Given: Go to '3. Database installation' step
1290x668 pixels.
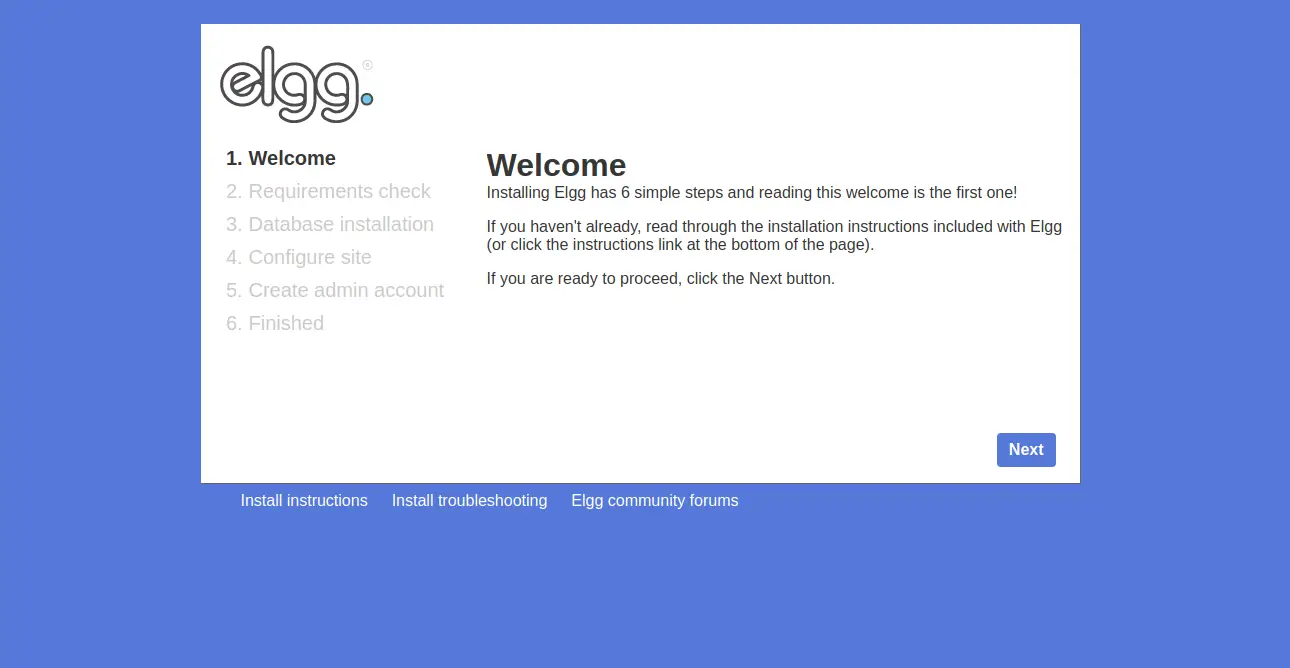Looking at the screenshot, I should (x=330, y=224).
